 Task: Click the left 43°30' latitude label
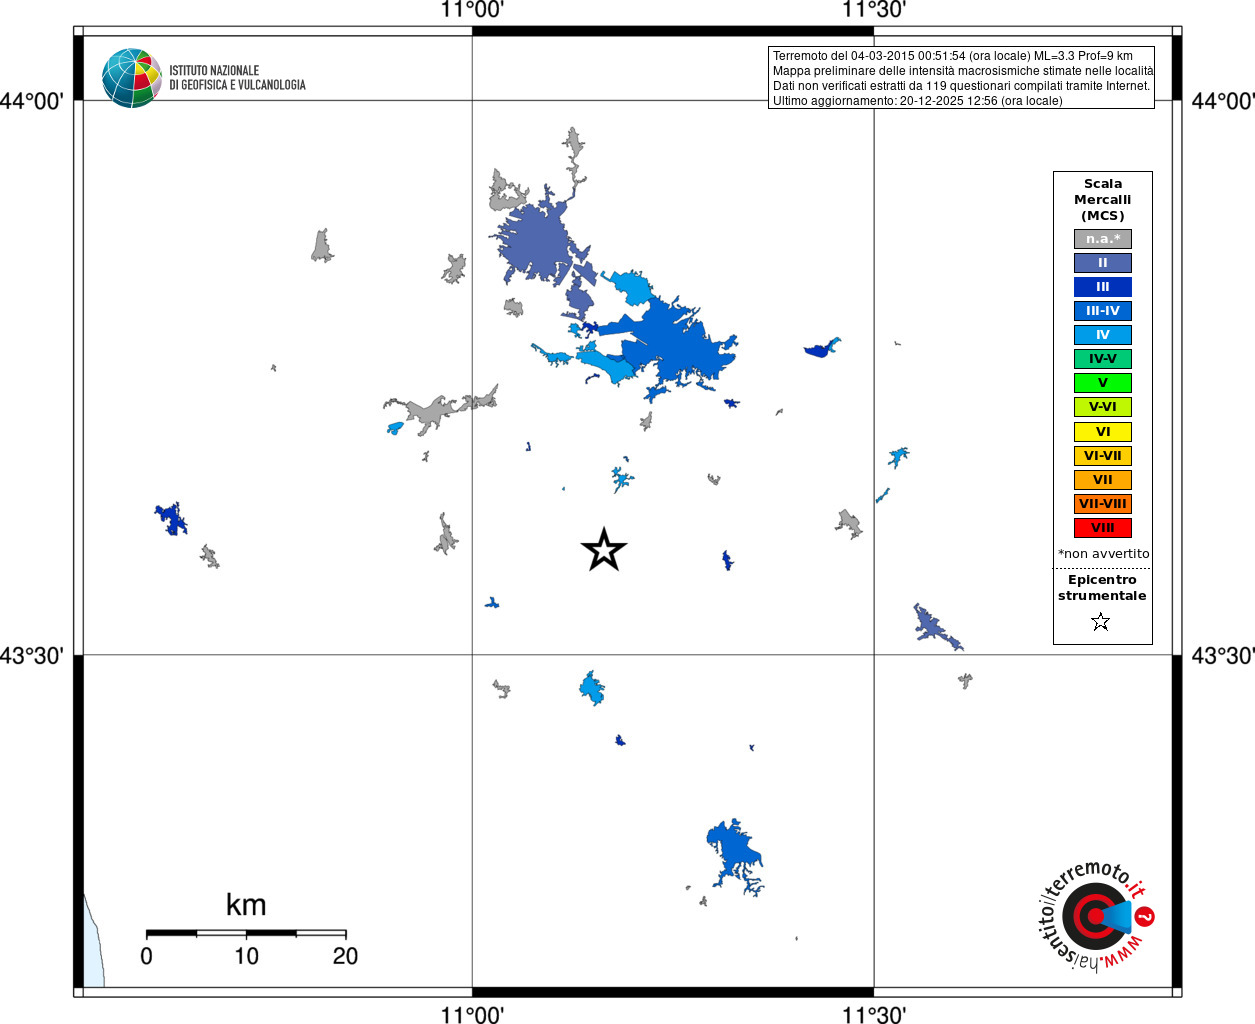[x=32, y=656]
